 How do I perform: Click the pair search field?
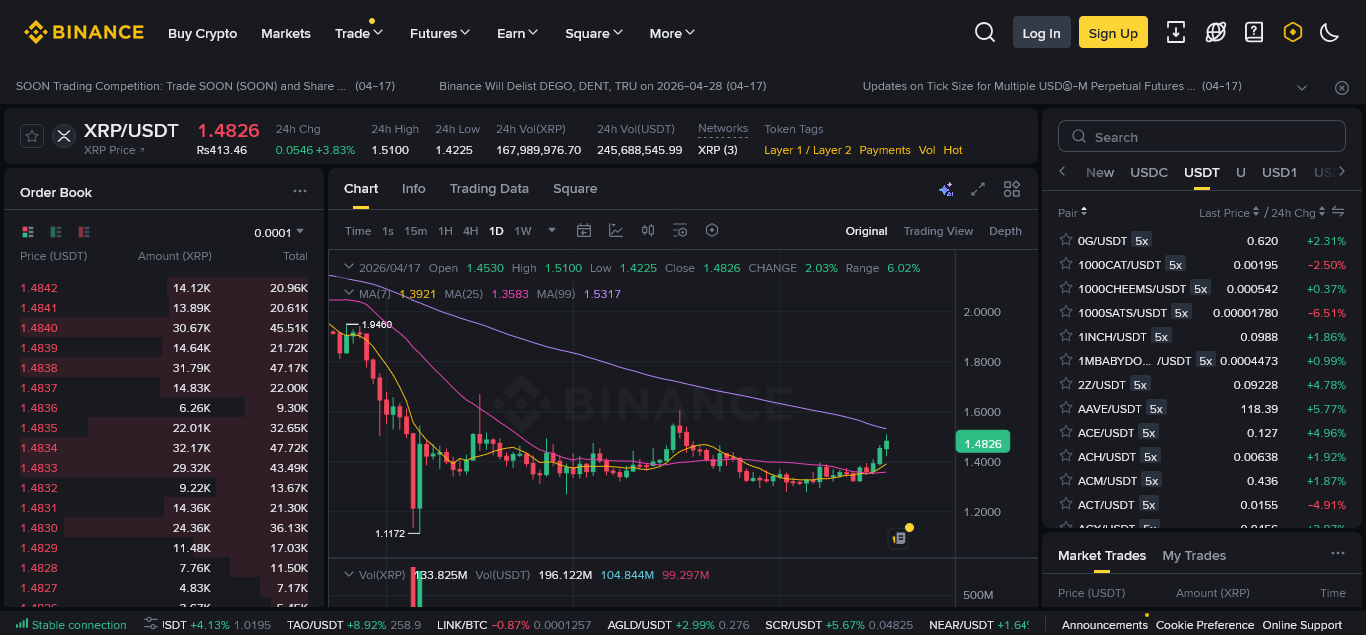(x=1202, y=137)
